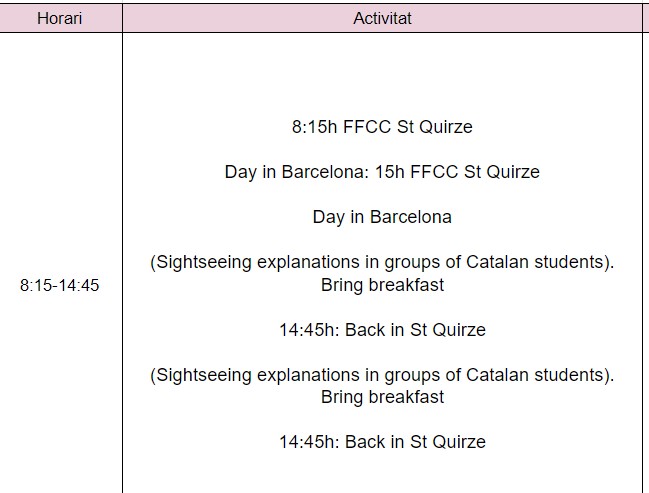
Task: Click the last "14:45h: Back in St Quirze" line
Action: [x=382, y=442]
